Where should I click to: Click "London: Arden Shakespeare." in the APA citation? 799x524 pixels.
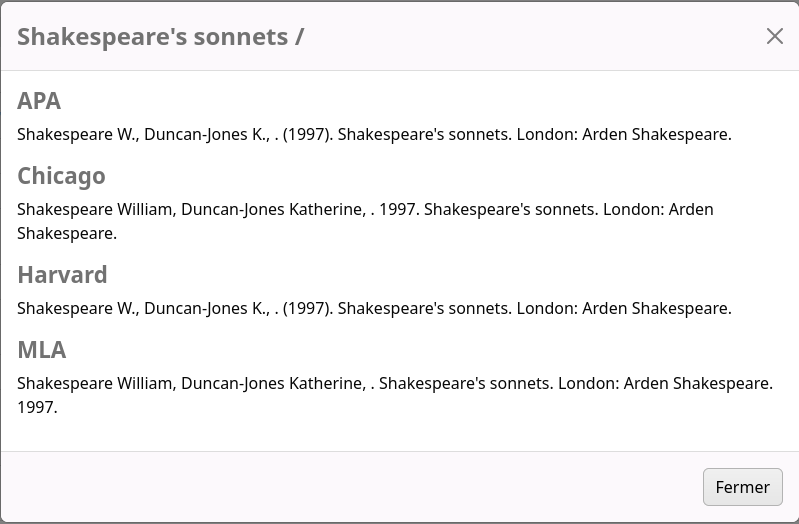(624, 134)
